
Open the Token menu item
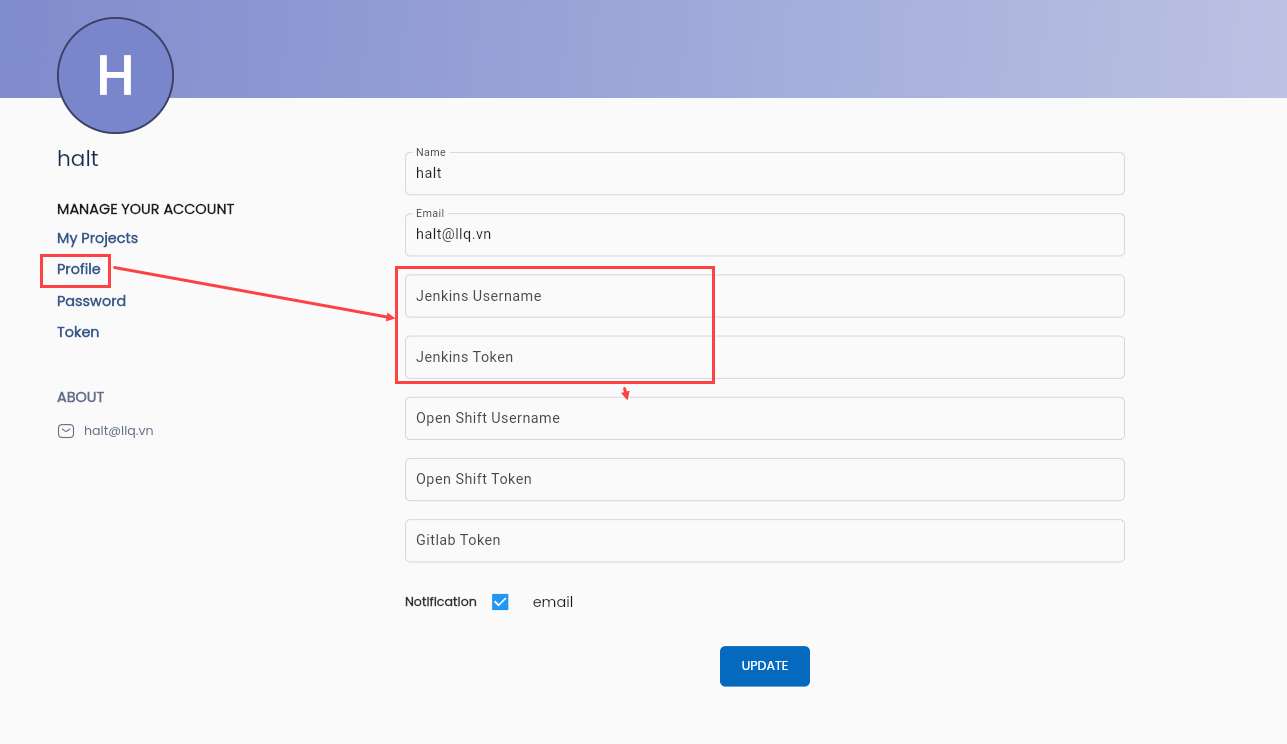point(78,332)
